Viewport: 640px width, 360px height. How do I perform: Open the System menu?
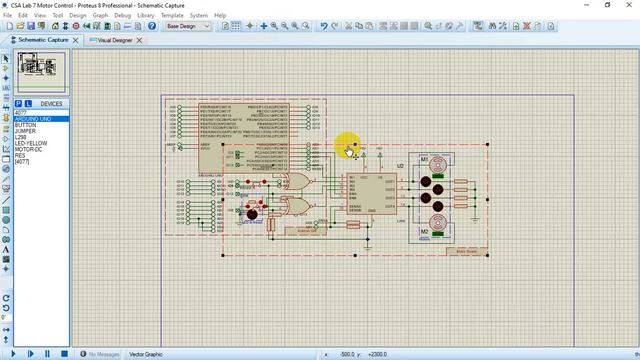click(x=199, y=16)
